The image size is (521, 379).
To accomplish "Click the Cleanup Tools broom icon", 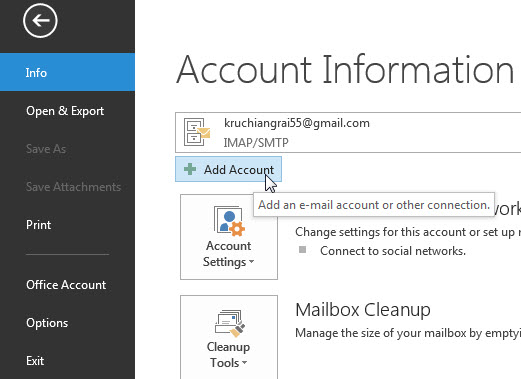I will point(230,323).
